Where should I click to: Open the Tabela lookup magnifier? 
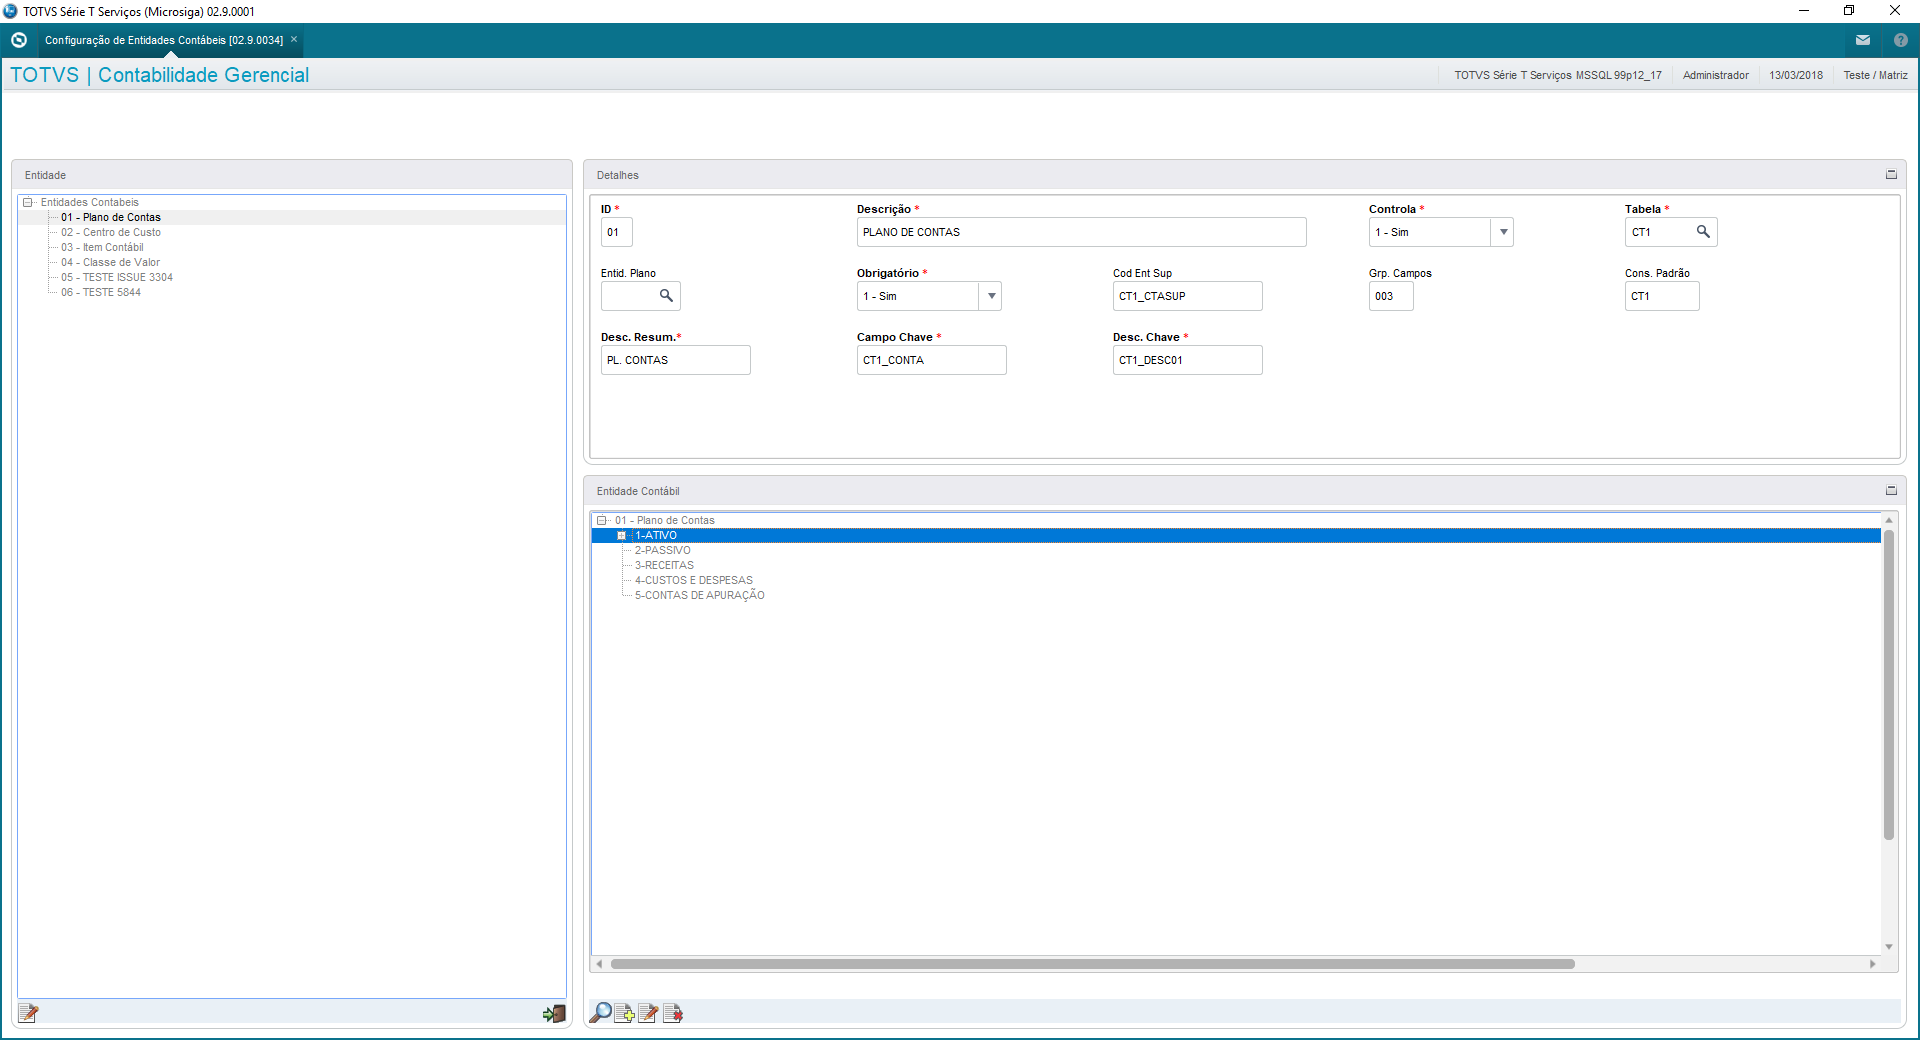[1703, 232]
